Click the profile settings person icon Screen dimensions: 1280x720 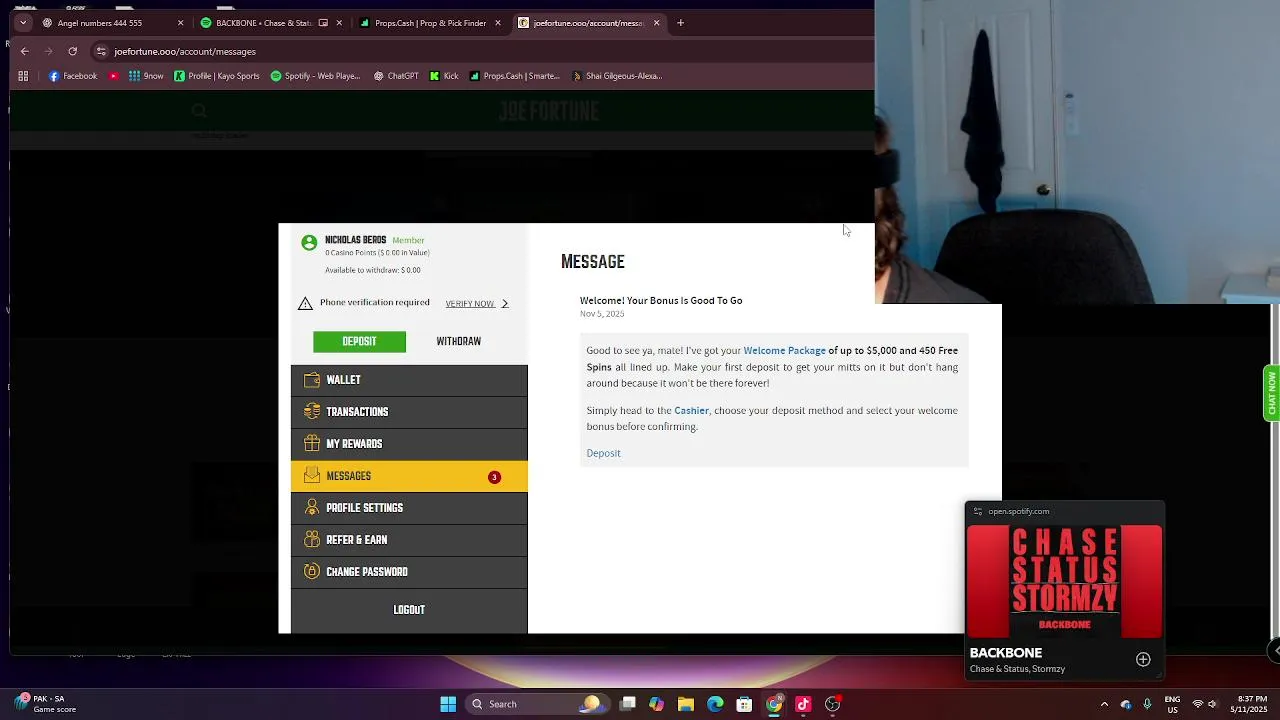pyautogui.click(x=312, y=508)
